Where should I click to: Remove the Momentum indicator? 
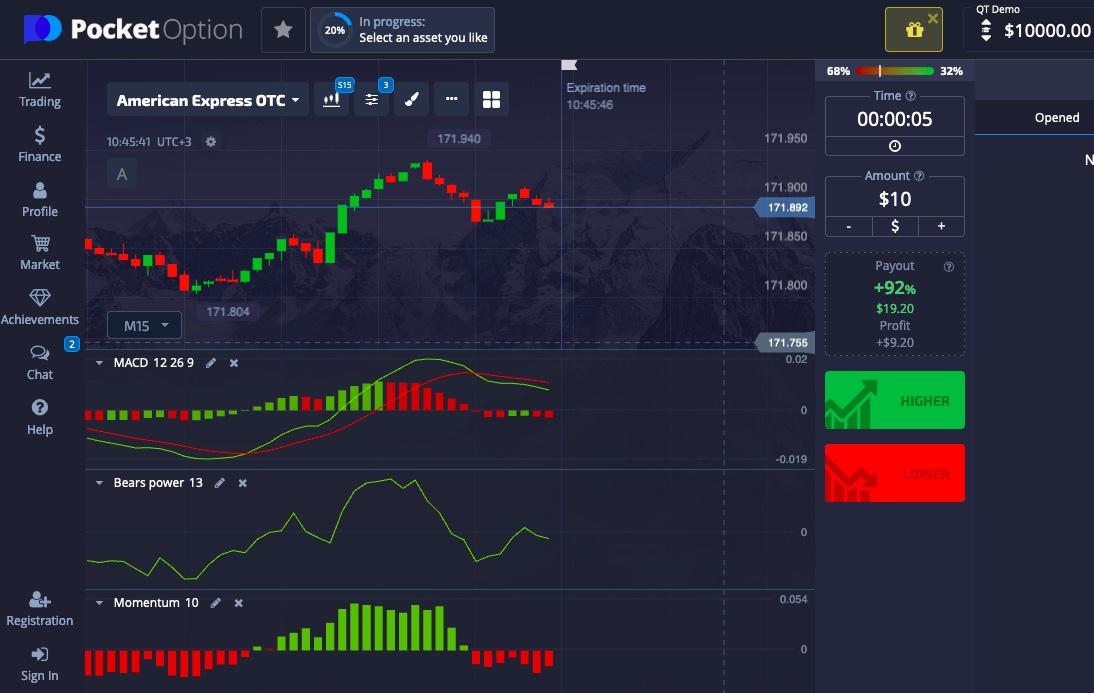pos(239,603)
